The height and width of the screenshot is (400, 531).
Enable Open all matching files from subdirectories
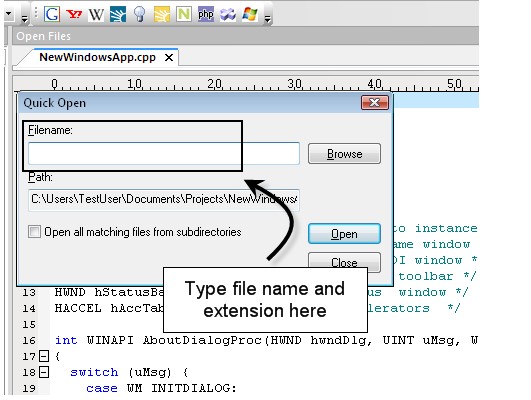[34, 232]
